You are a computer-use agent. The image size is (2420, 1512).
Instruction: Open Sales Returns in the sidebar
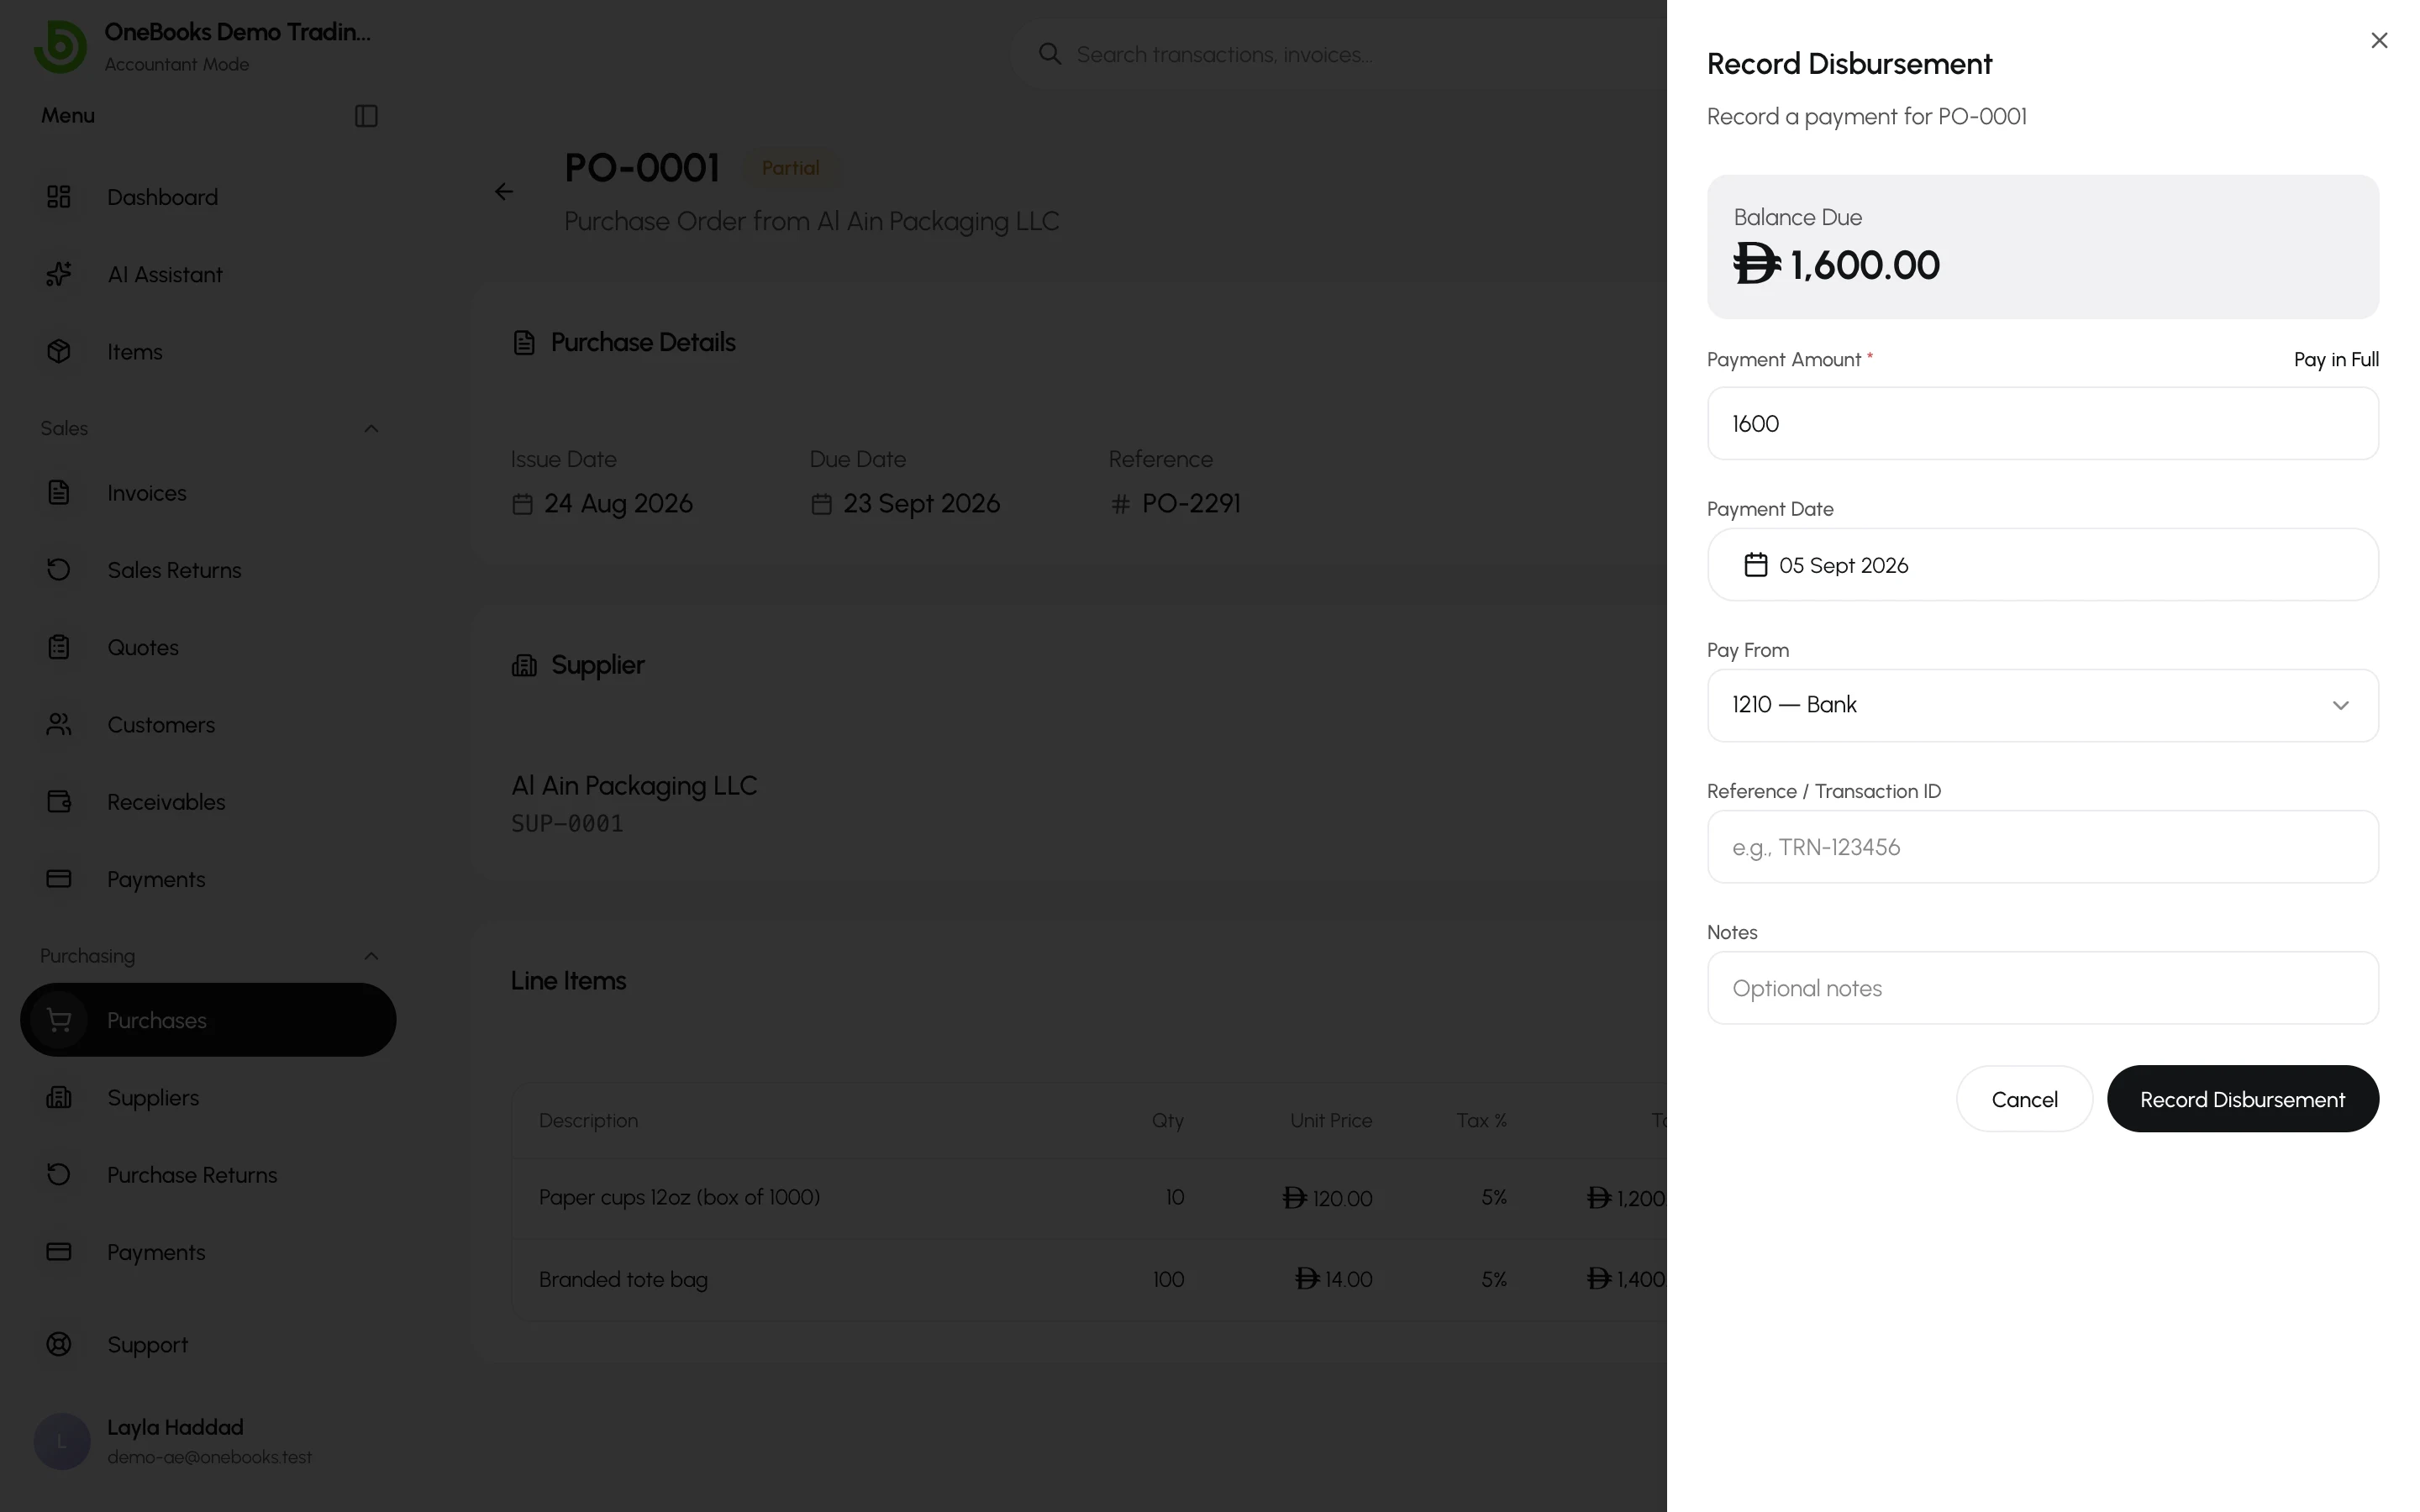[x=208, y=570]
